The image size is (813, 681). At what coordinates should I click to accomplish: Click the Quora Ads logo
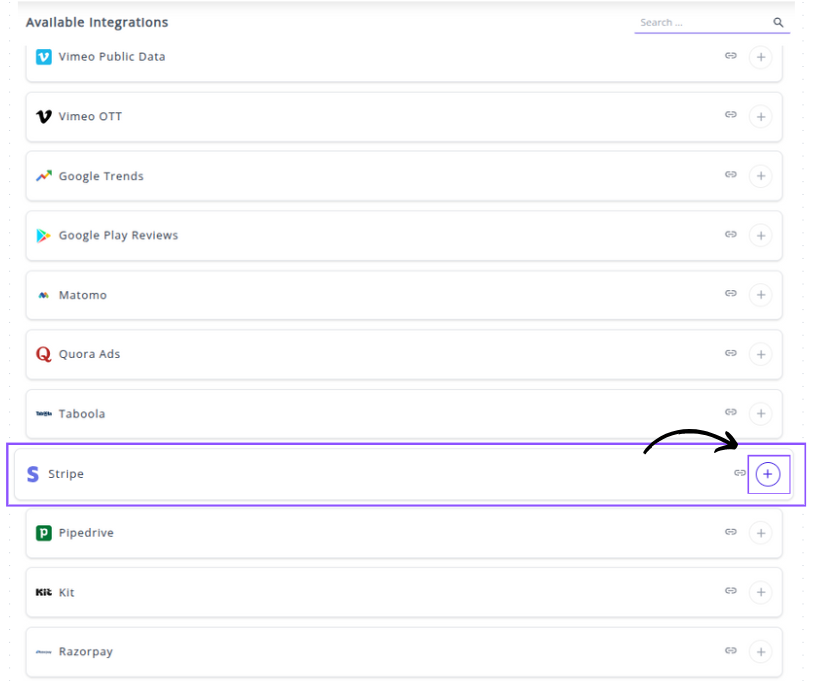coord(43,354)
